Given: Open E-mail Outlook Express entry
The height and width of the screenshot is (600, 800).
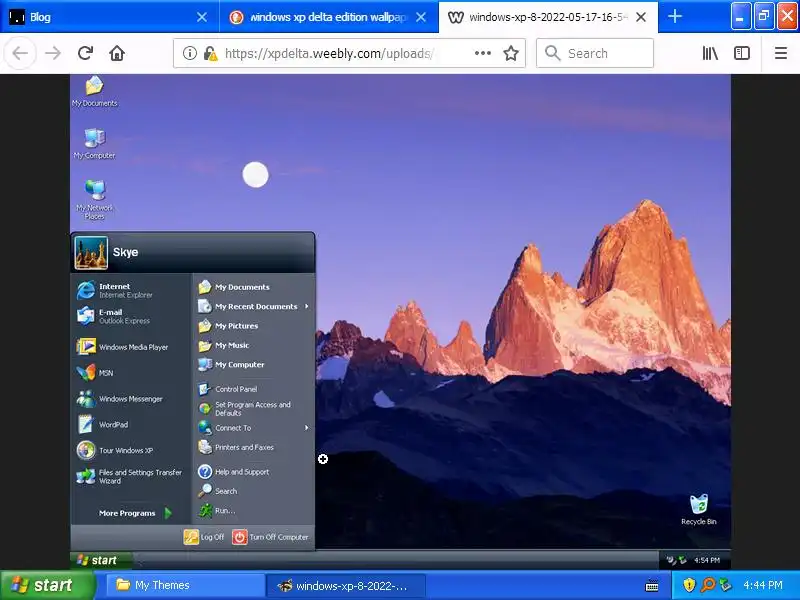Looking at the screenshot, I should [133, 316].
